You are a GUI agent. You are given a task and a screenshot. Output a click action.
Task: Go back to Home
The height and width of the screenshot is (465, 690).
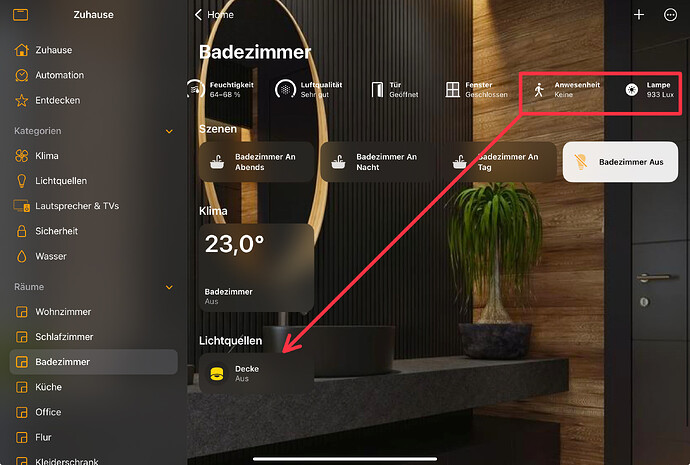click(214, 15)
